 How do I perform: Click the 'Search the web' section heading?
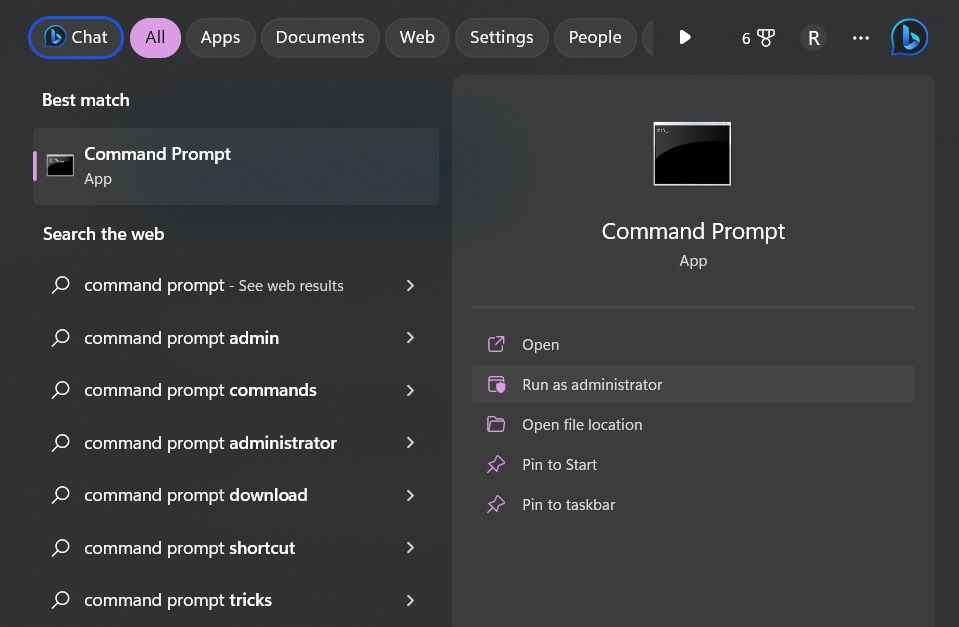103,234
